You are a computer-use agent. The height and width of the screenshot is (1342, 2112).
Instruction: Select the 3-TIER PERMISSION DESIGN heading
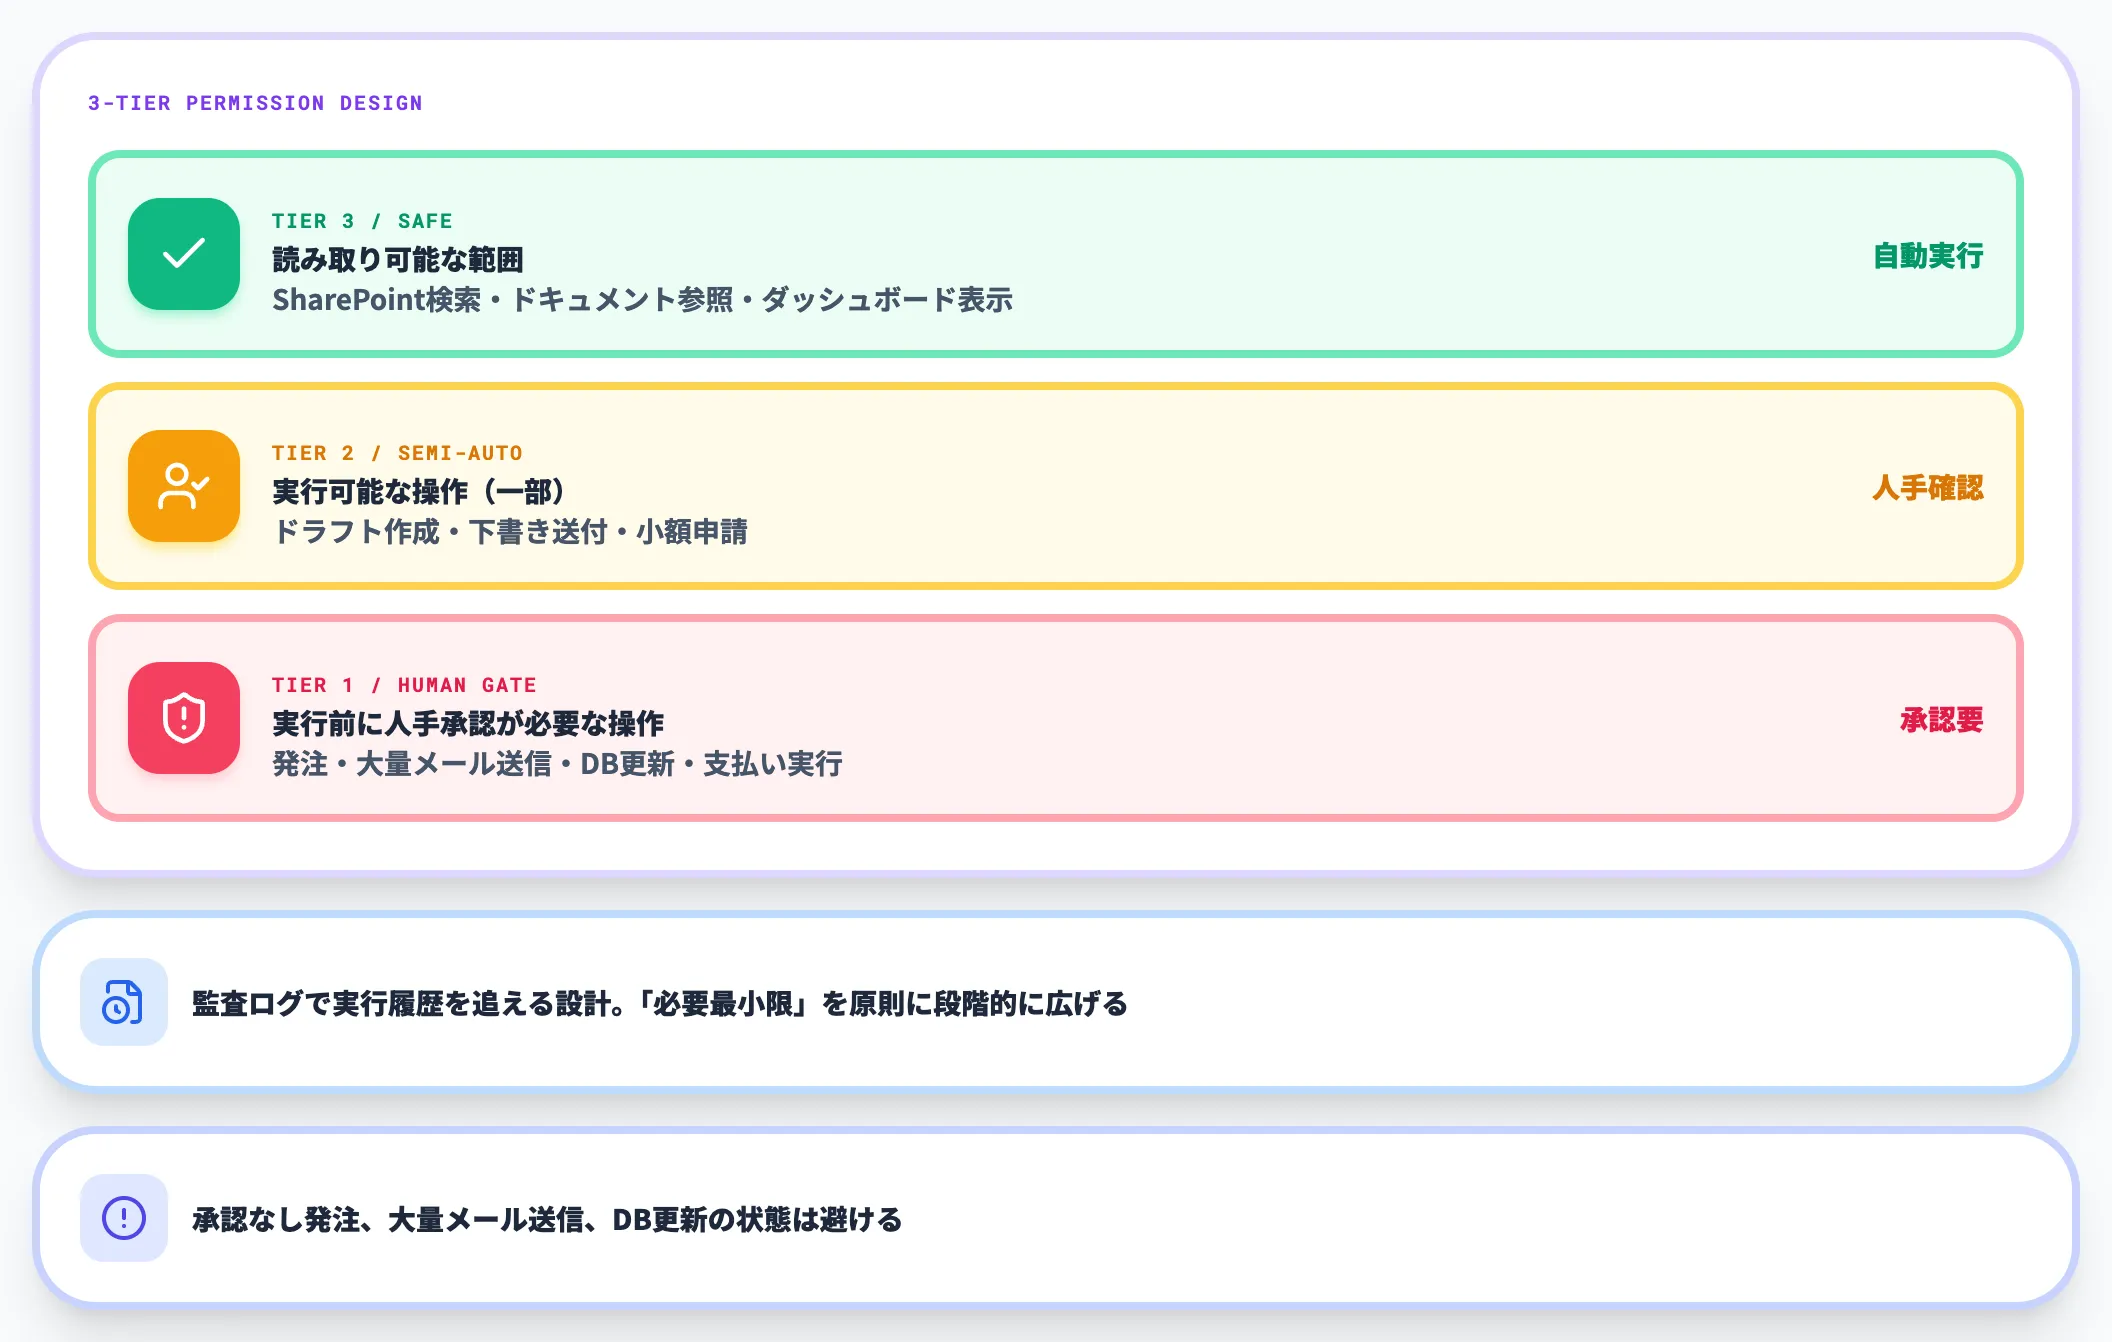[255, 103]
